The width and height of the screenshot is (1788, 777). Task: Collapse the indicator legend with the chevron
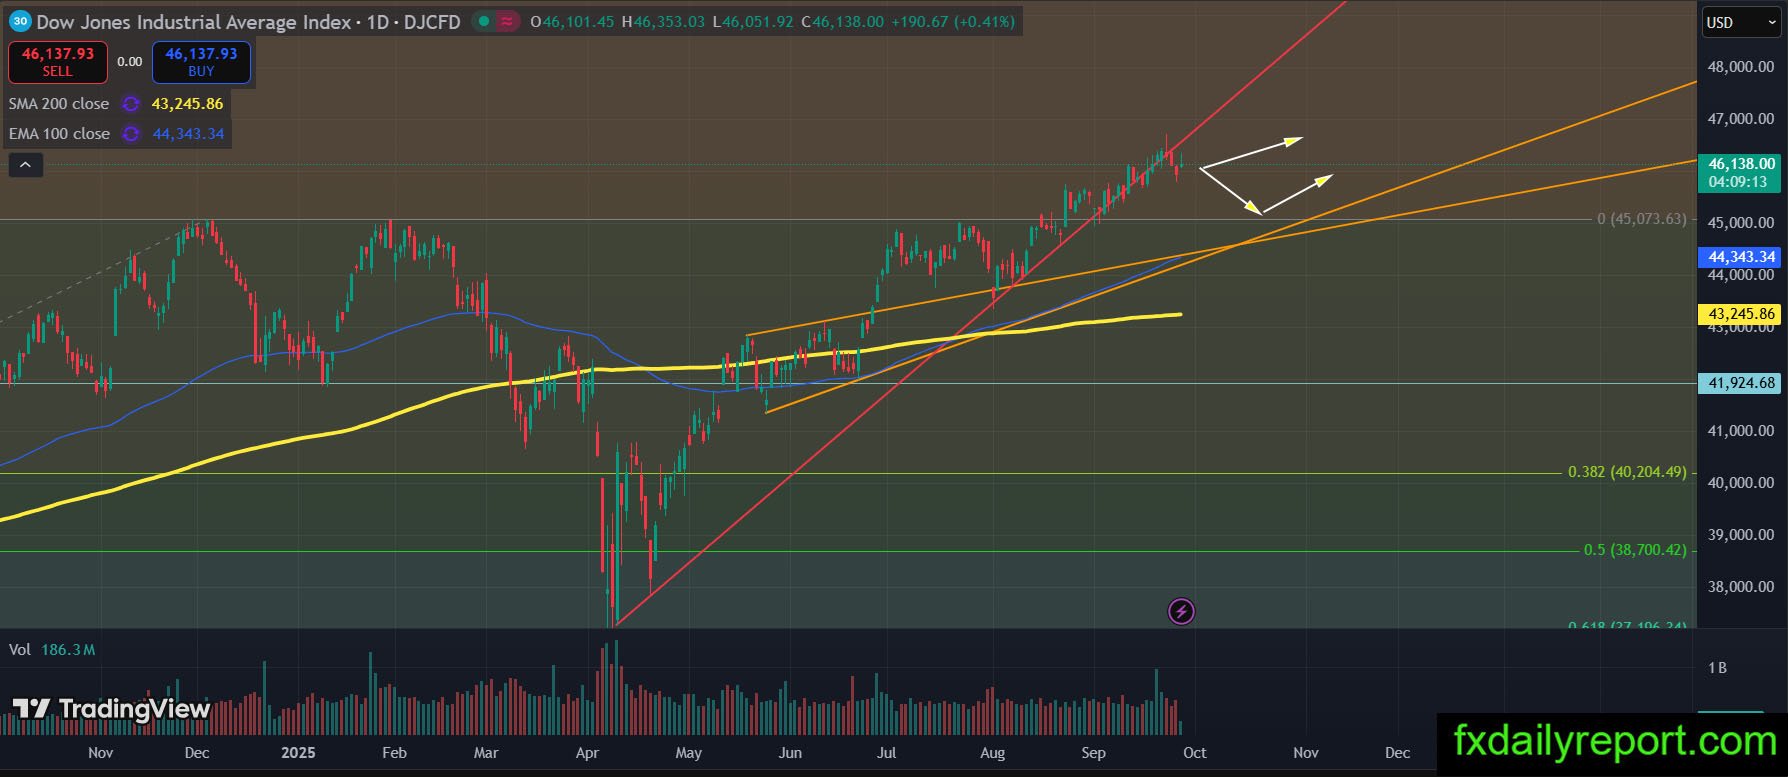[26, 165]
